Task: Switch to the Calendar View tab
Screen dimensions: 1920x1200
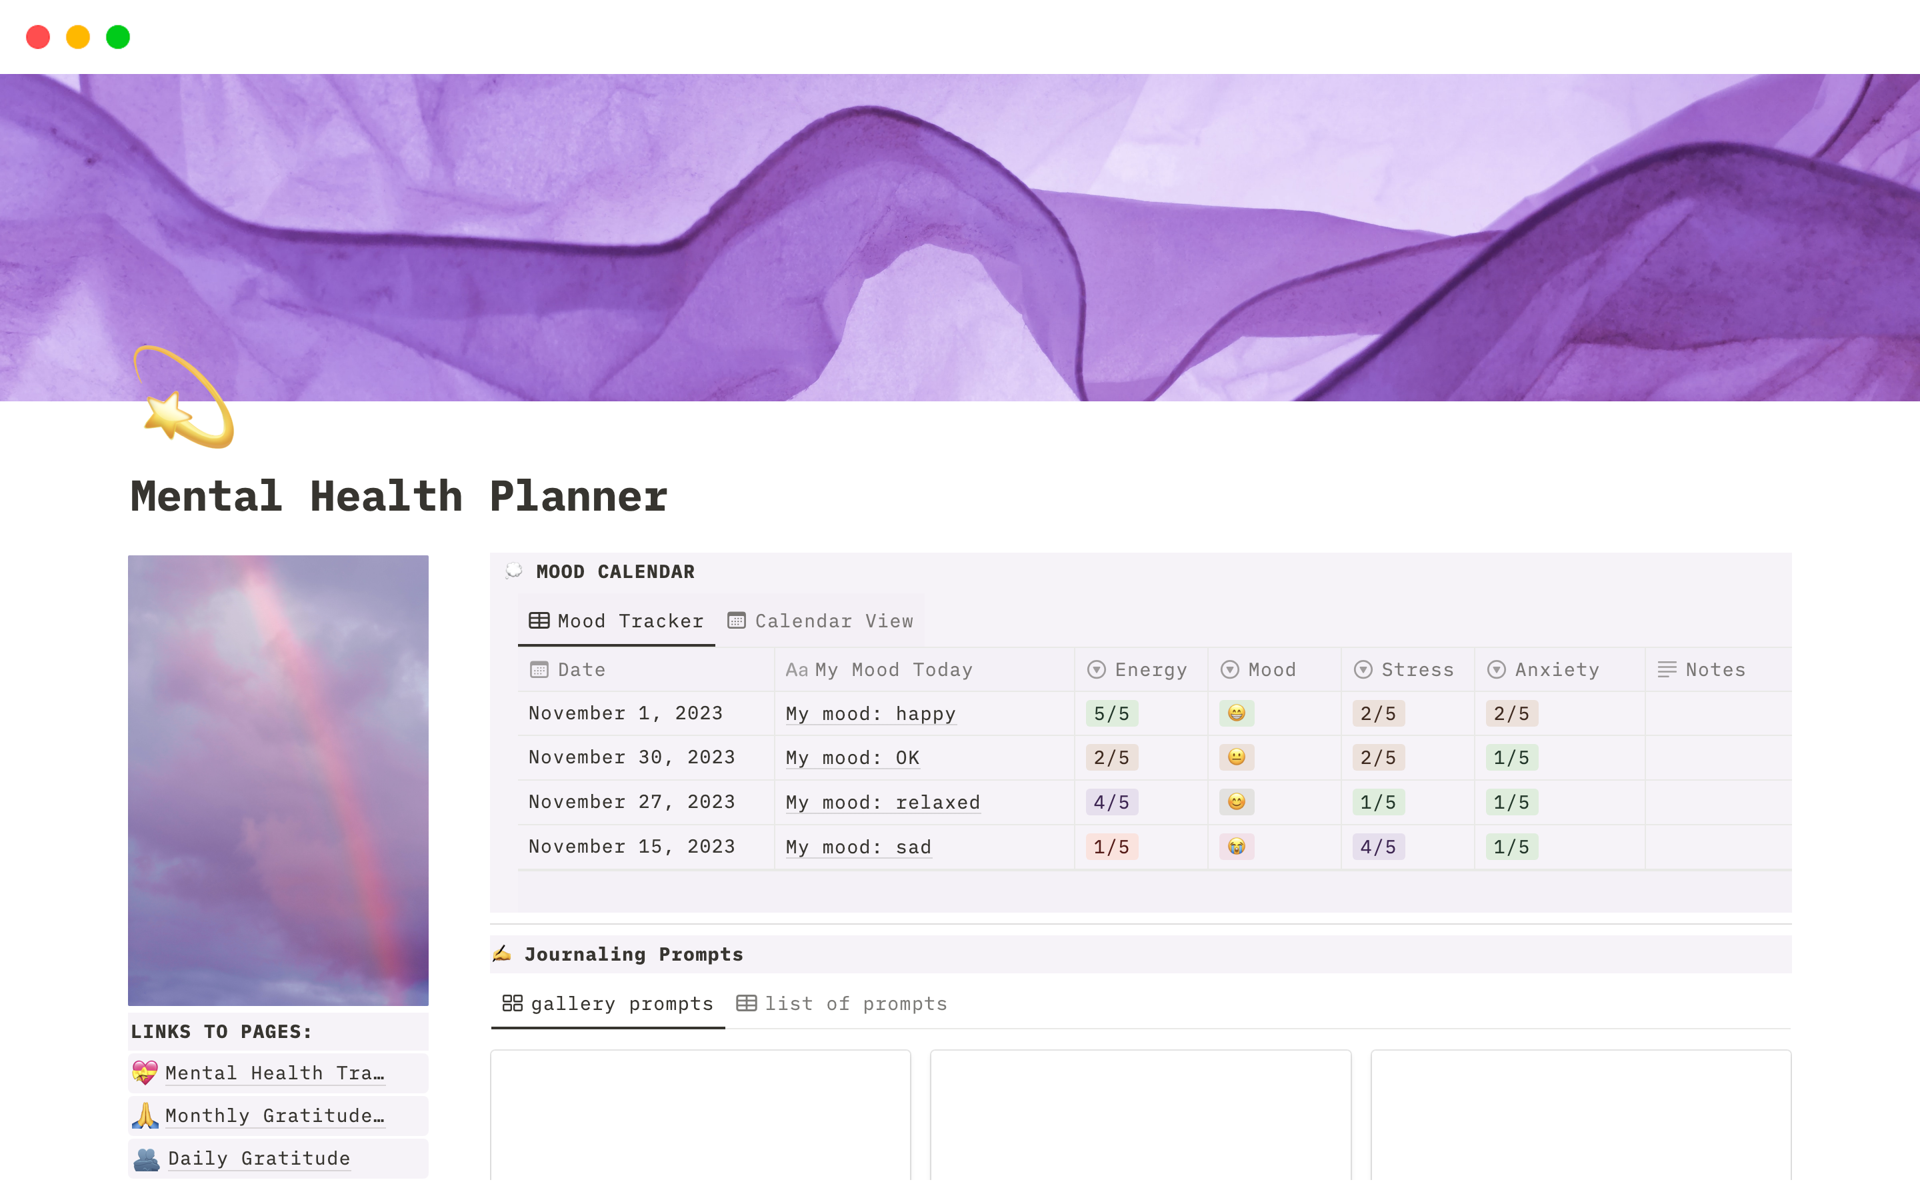Action: point(820,621)
